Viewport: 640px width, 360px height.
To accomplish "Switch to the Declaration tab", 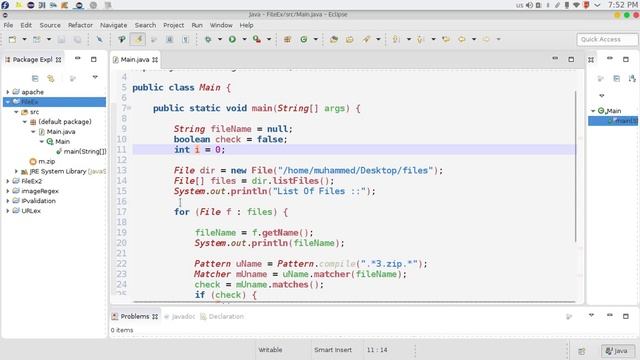I will [222, 316].
